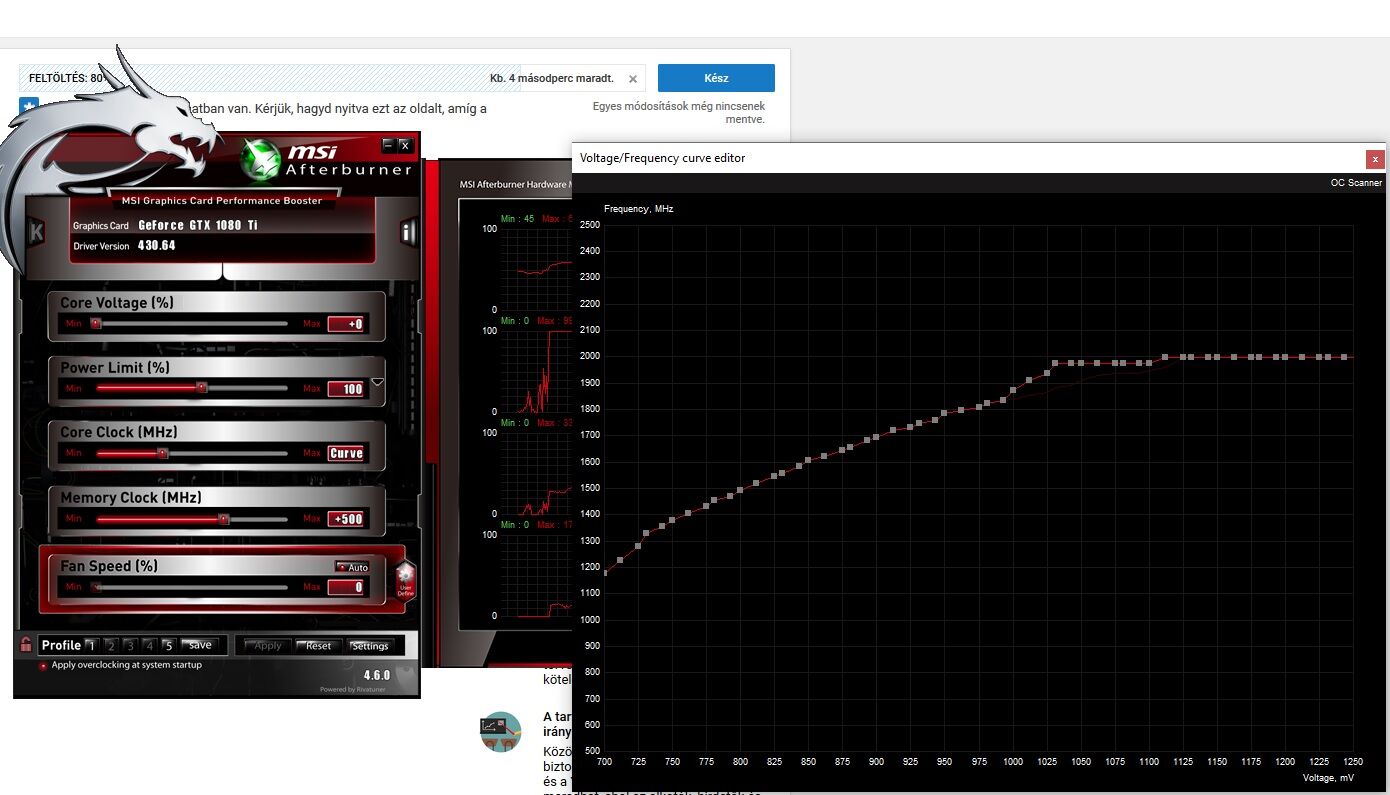Click the Memory Clock slider handle
This screenshot has width=1390, height=795.
coord(224,518)
